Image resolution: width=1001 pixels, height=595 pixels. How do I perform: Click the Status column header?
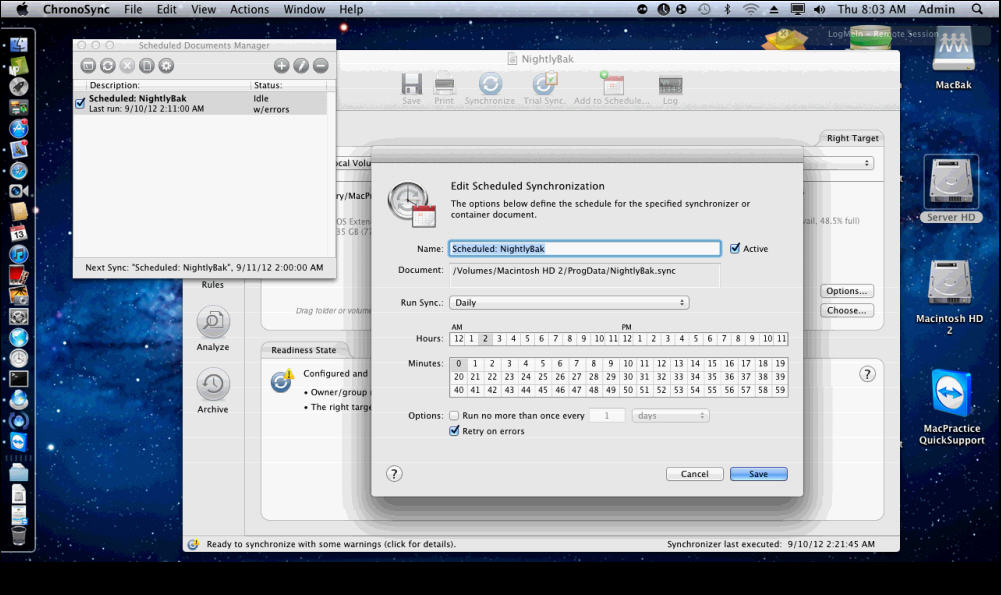(289, 85)
